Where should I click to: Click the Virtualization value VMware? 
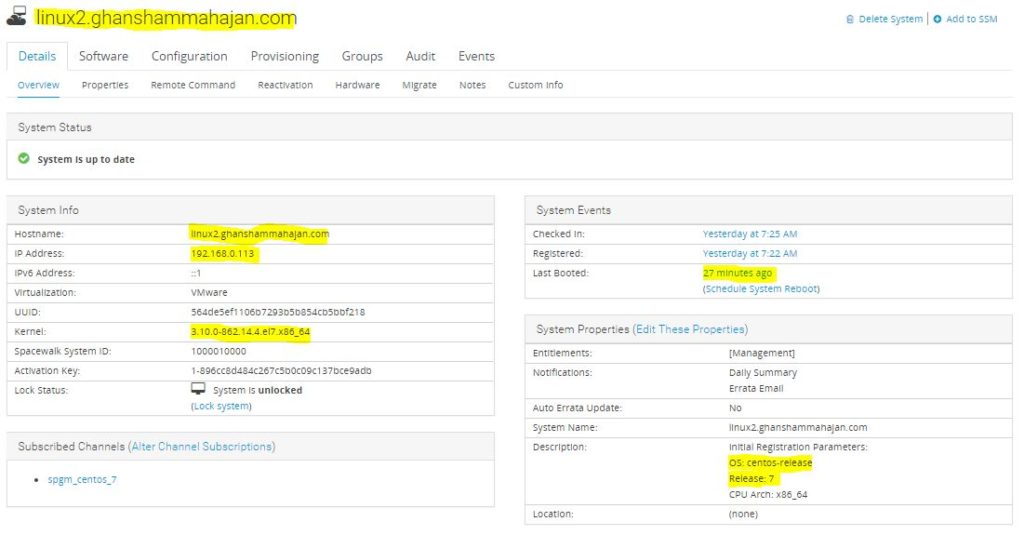pyautogui.click(x=209, y=293)
